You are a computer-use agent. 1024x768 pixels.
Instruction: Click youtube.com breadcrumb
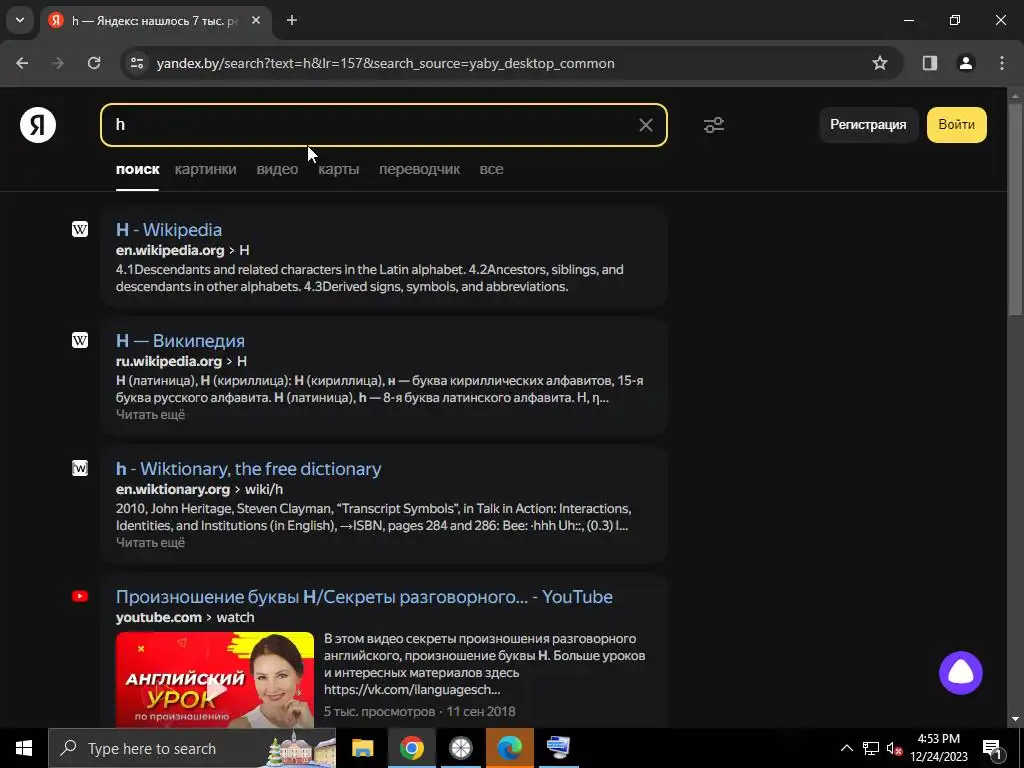click(159, 617)
